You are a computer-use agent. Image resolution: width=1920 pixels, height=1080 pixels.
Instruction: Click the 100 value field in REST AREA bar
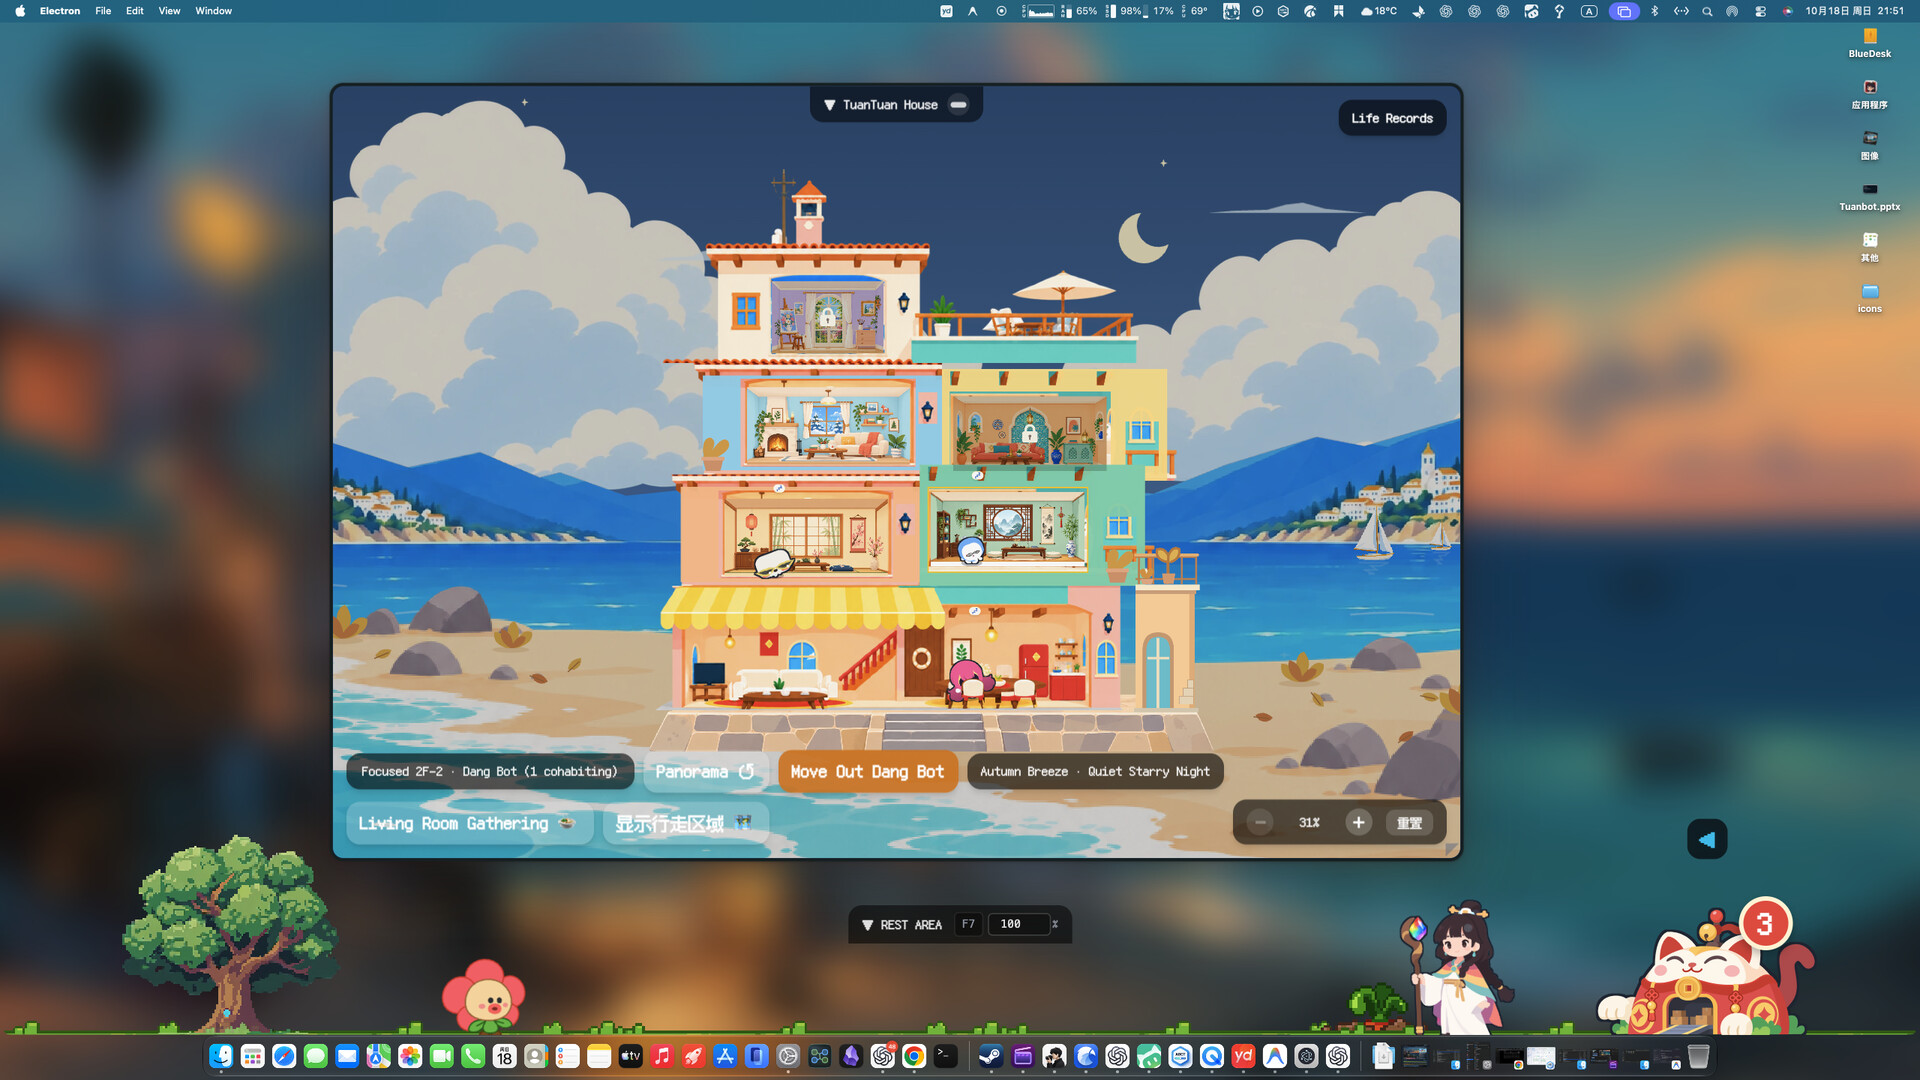(1018, 924)
